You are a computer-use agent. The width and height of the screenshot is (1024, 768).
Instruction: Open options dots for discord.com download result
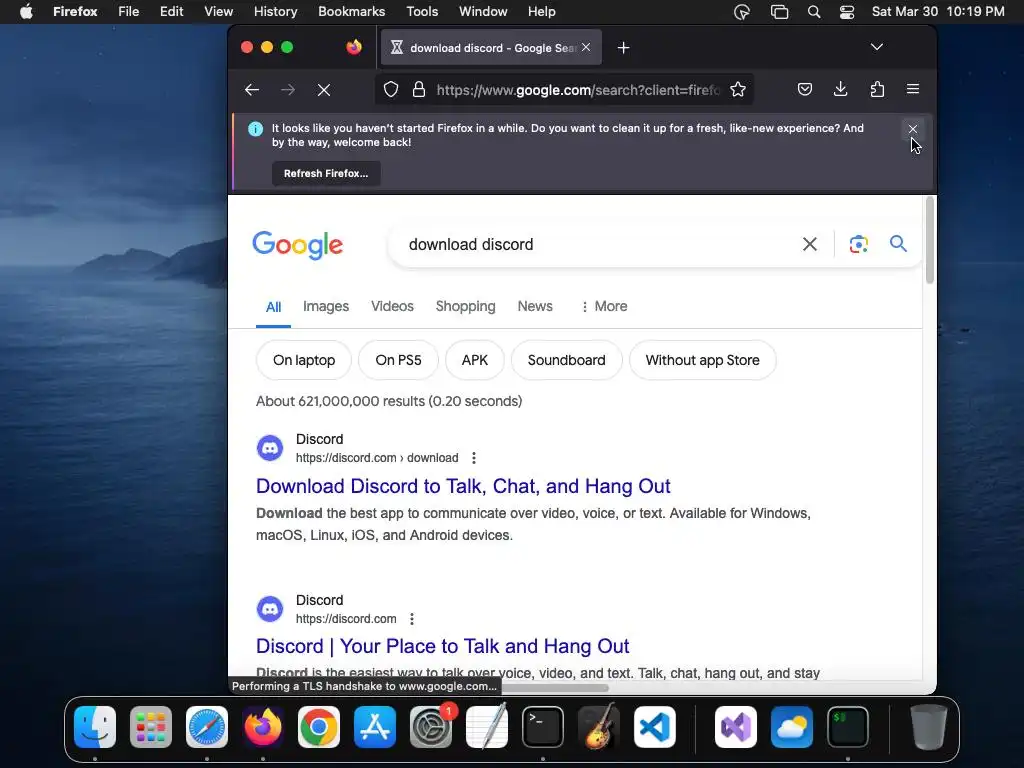(474, 458)
